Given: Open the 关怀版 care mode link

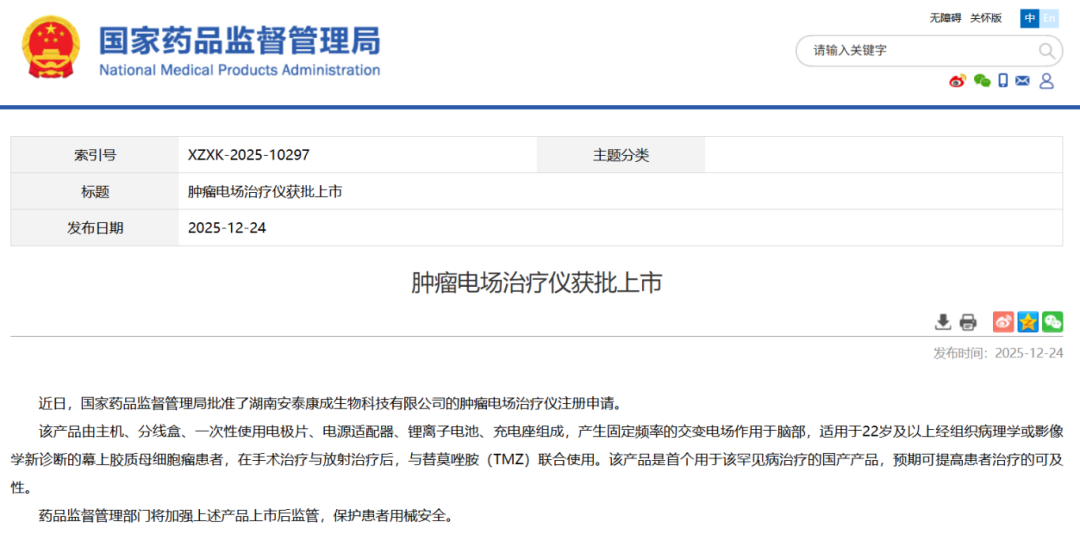Looking at the screenshot, I should tap(986, 18).
